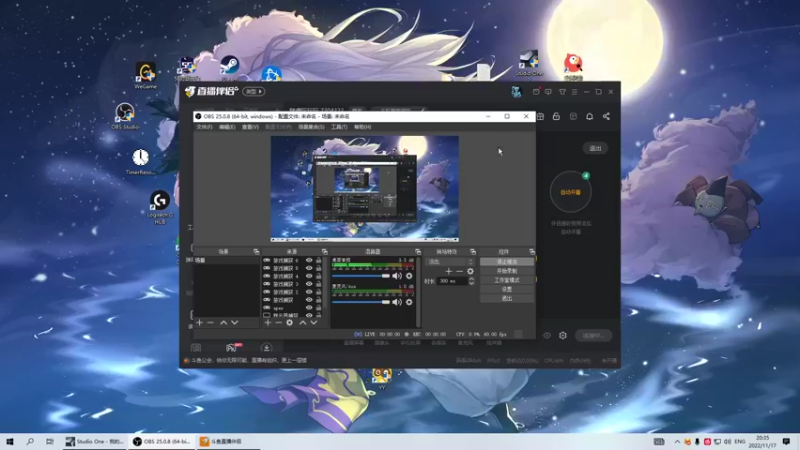Expand 类型 arrow button in 直播伴侣 header
Viewport: 800px width, 450px height.
[x=253, y=92]
